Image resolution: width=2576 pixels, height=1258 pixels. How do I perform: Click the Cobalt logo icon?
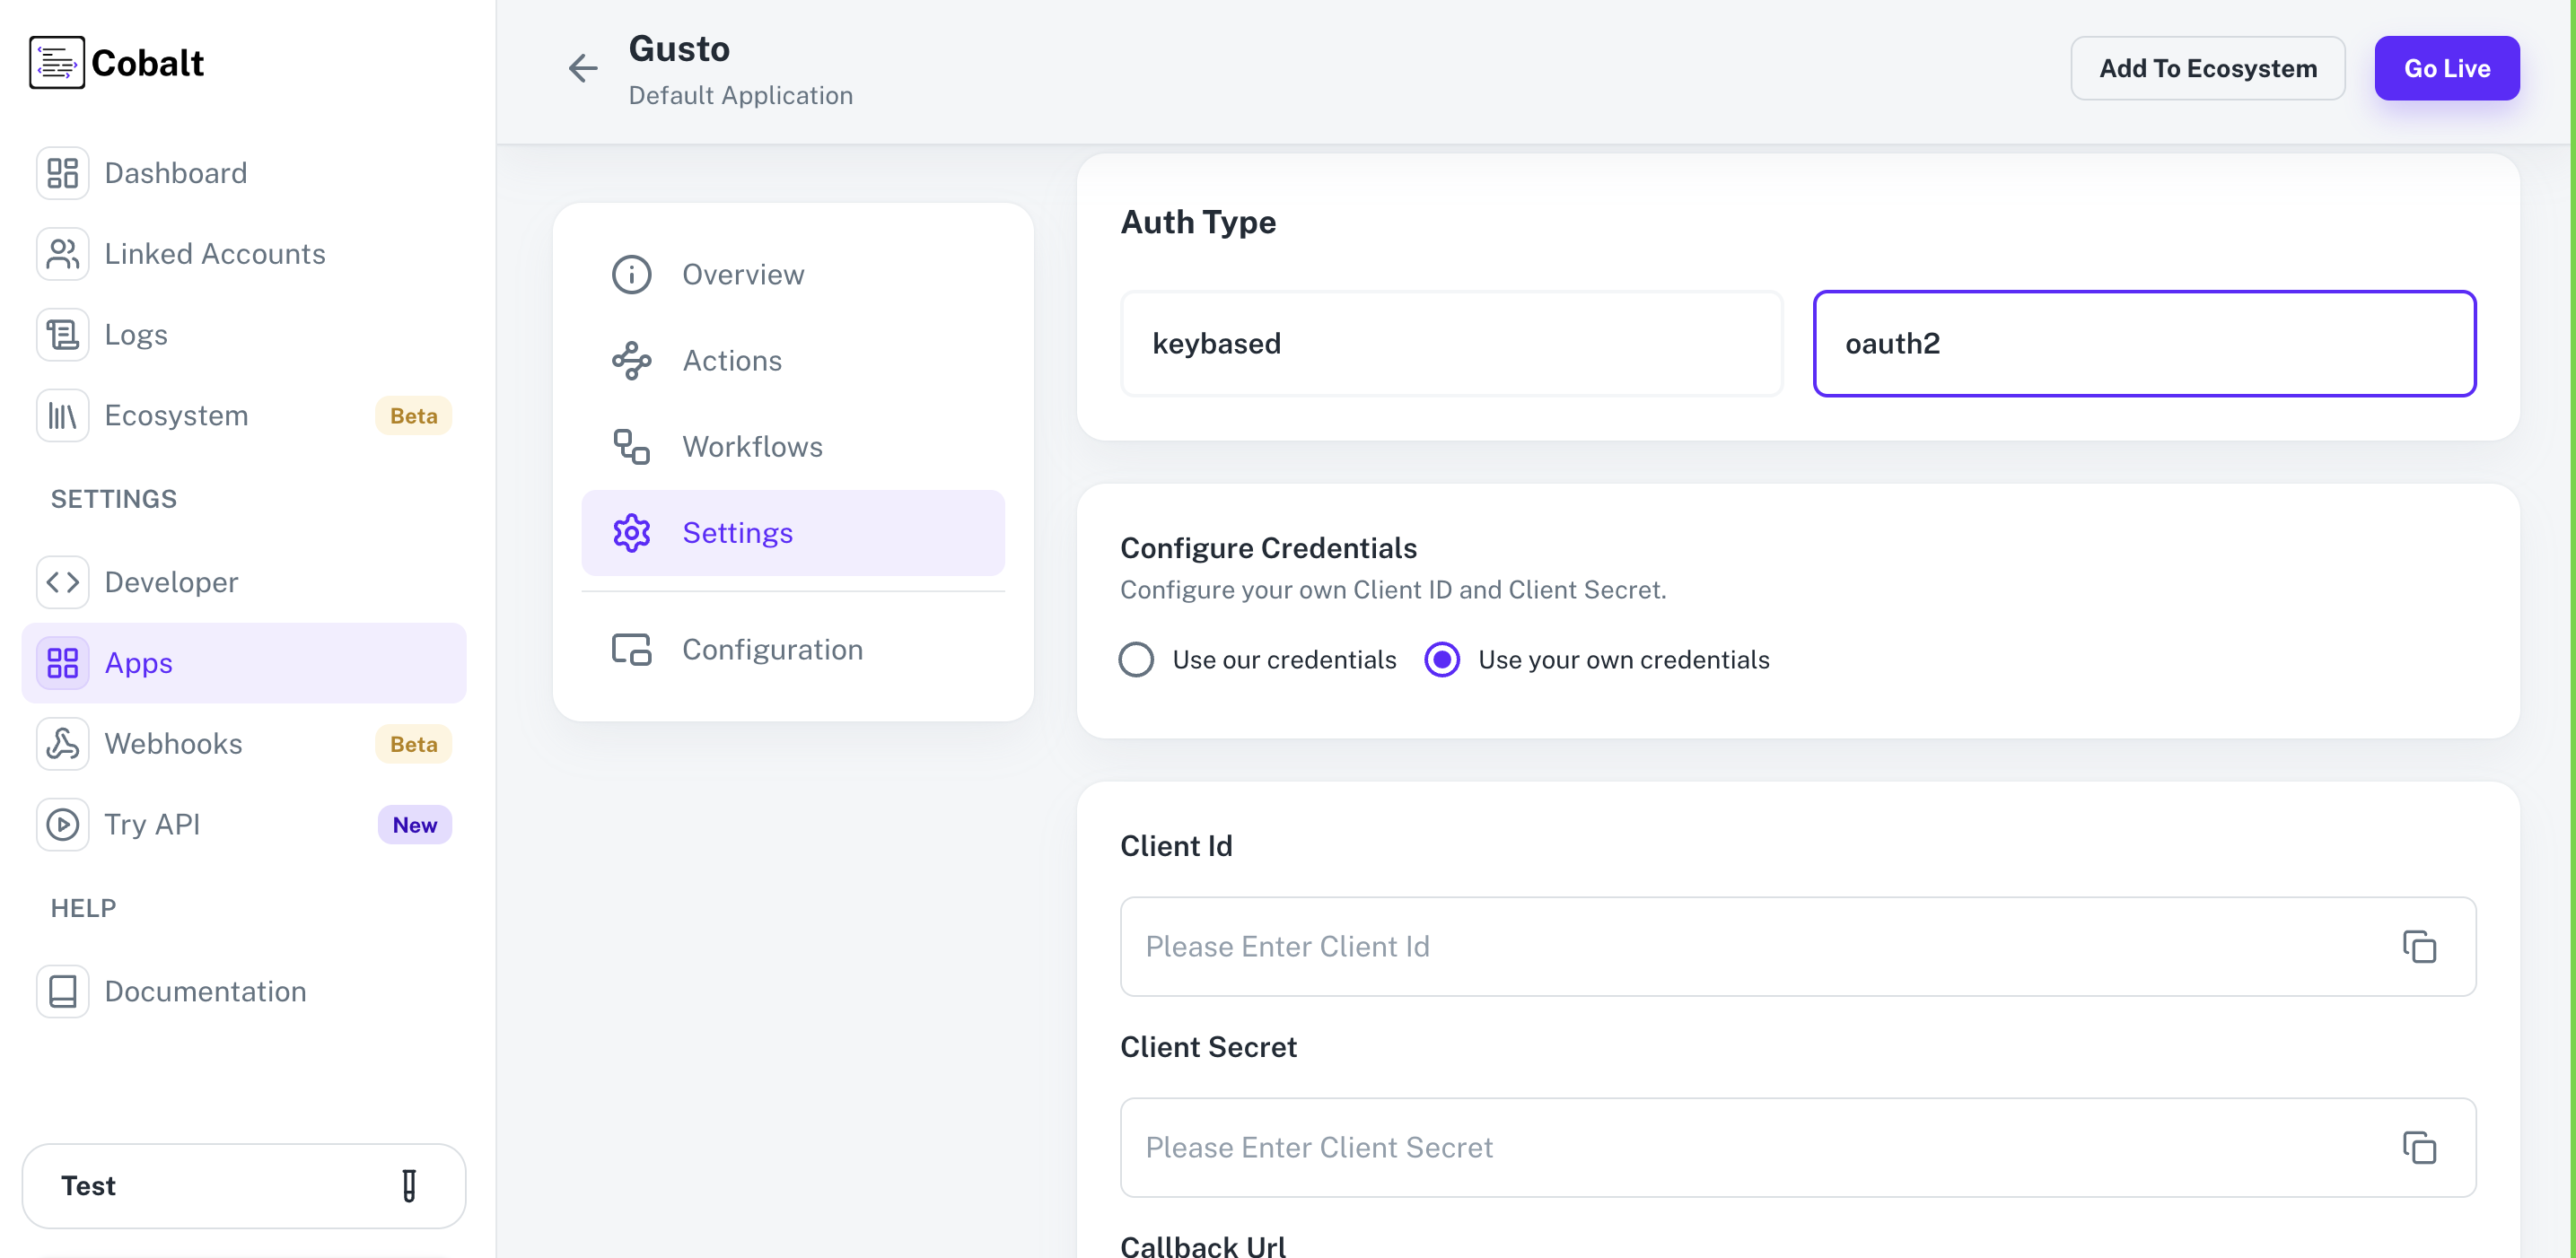pos(57,62)
